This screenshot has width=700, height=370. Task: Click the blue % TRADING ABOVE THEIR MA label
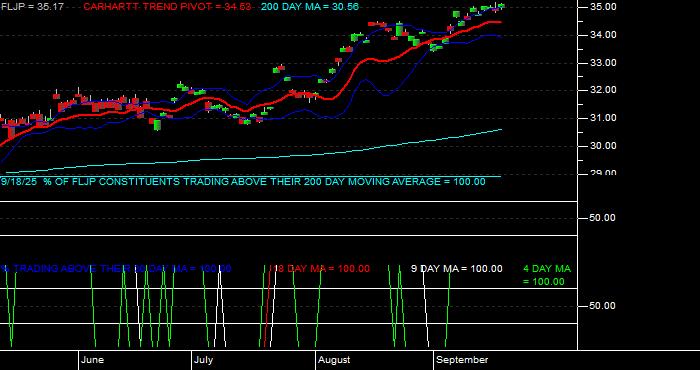[116, 269]
